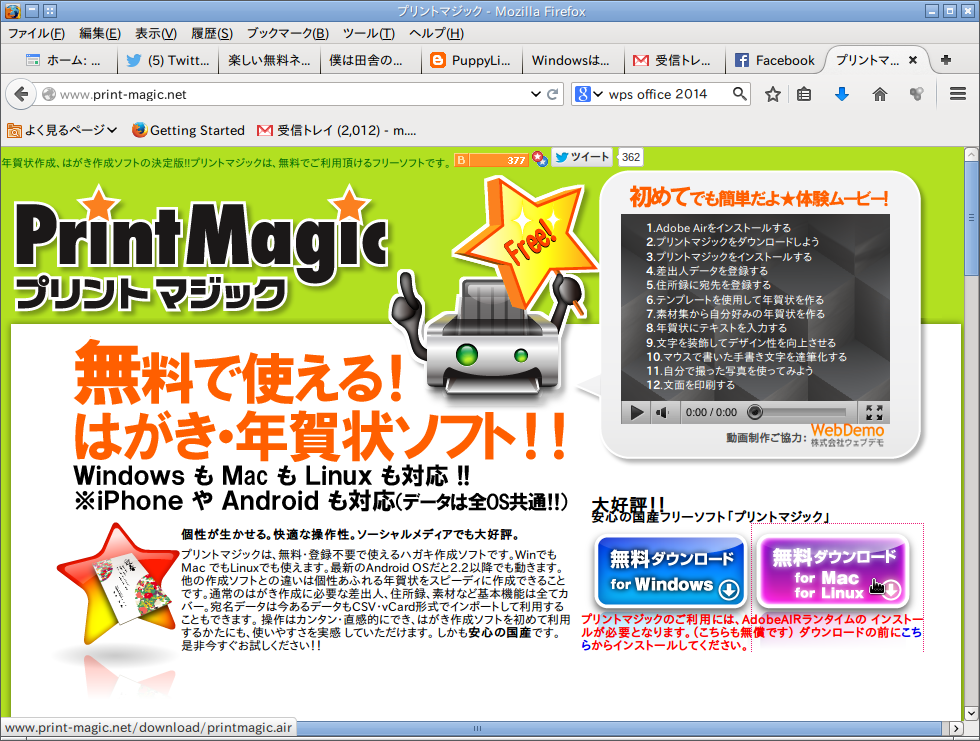Click the PrintMagic logo
The width and height of the screenshot is (980, 741).
click(201, 250)
